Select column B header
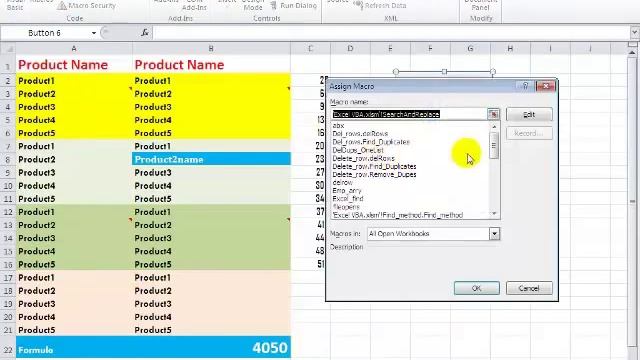The height and width of the screenshot is (360, 640). click(211, 49)
